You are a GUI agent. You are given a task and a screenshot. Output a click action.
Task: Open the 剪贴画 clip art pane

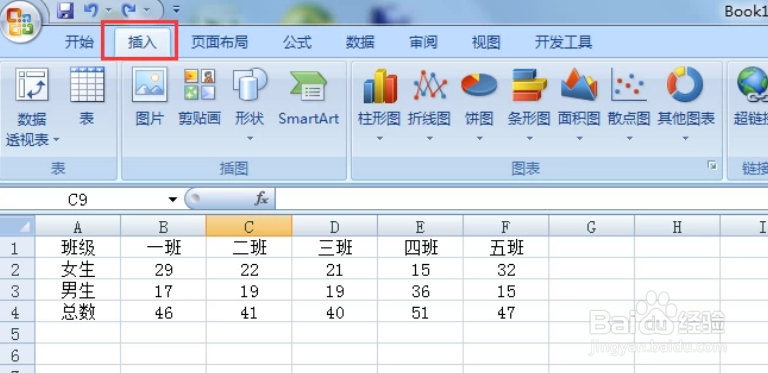pos(199,97)
